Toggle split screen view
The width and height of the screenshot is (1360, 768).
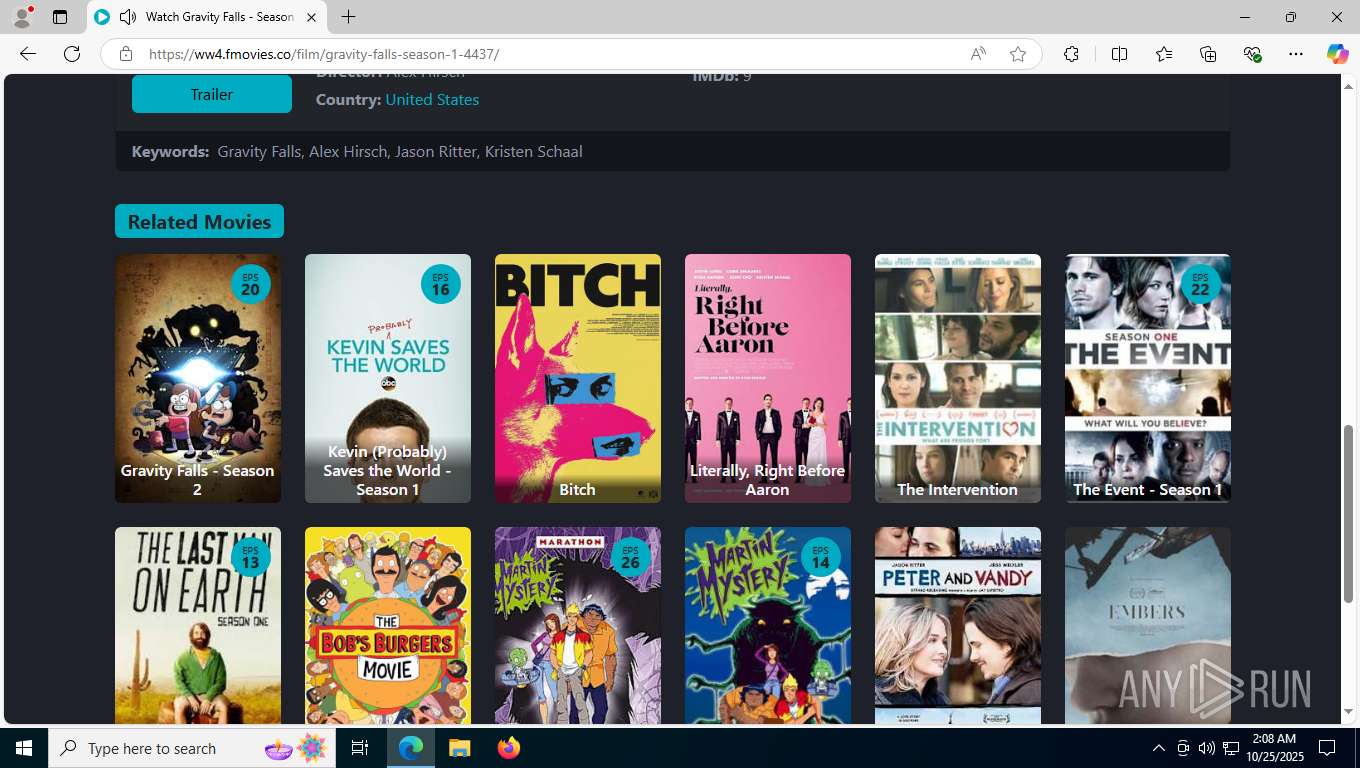pos(1119,54)
